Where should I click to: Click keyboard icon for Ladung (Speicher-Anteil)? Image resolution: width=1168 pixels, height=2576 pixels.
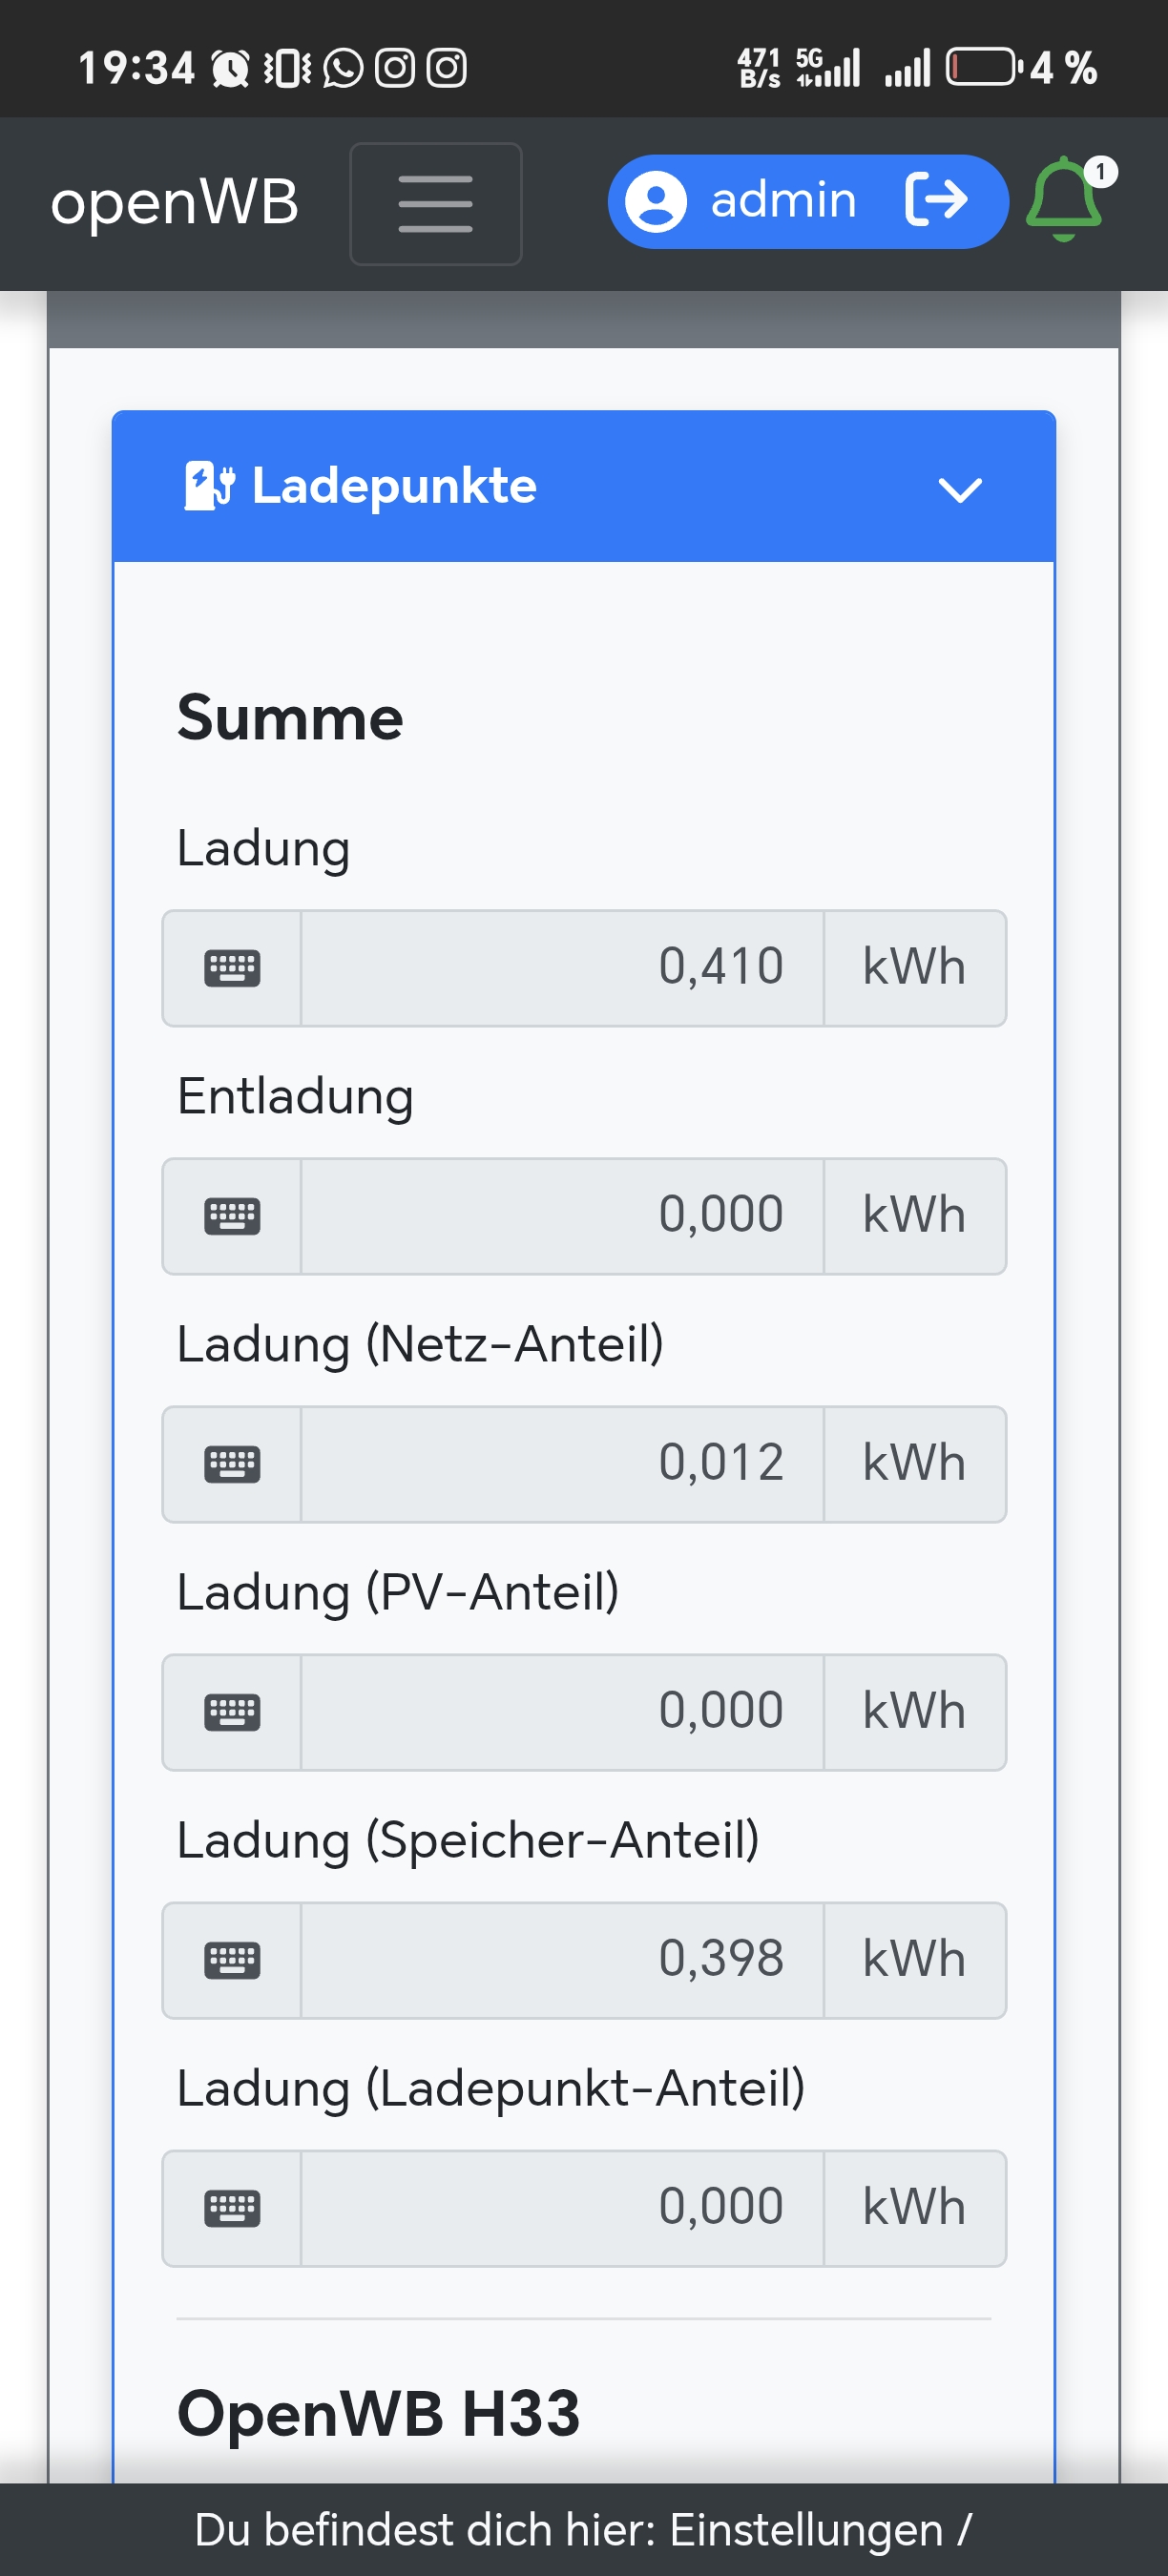(232, 1960)
